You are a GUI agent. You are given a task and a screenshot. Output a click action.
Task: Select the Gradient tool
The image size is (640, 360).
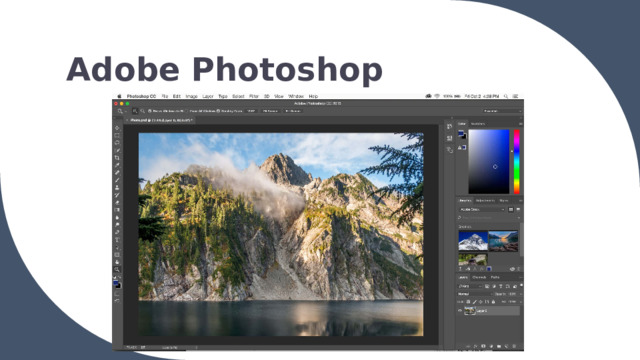[x=117, y=210]
